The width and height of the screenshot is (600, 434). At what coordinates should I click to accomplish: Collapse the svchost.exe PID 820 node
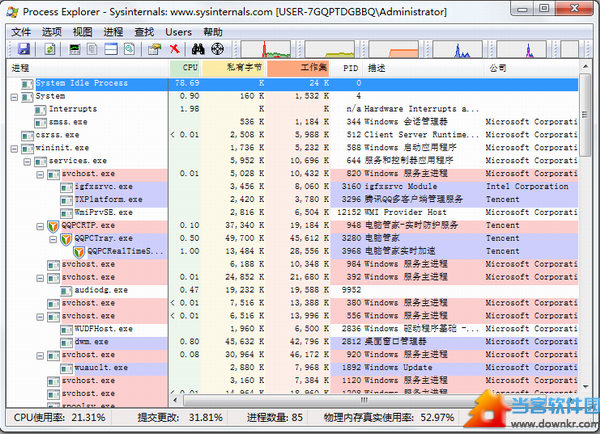coord(40,175)
